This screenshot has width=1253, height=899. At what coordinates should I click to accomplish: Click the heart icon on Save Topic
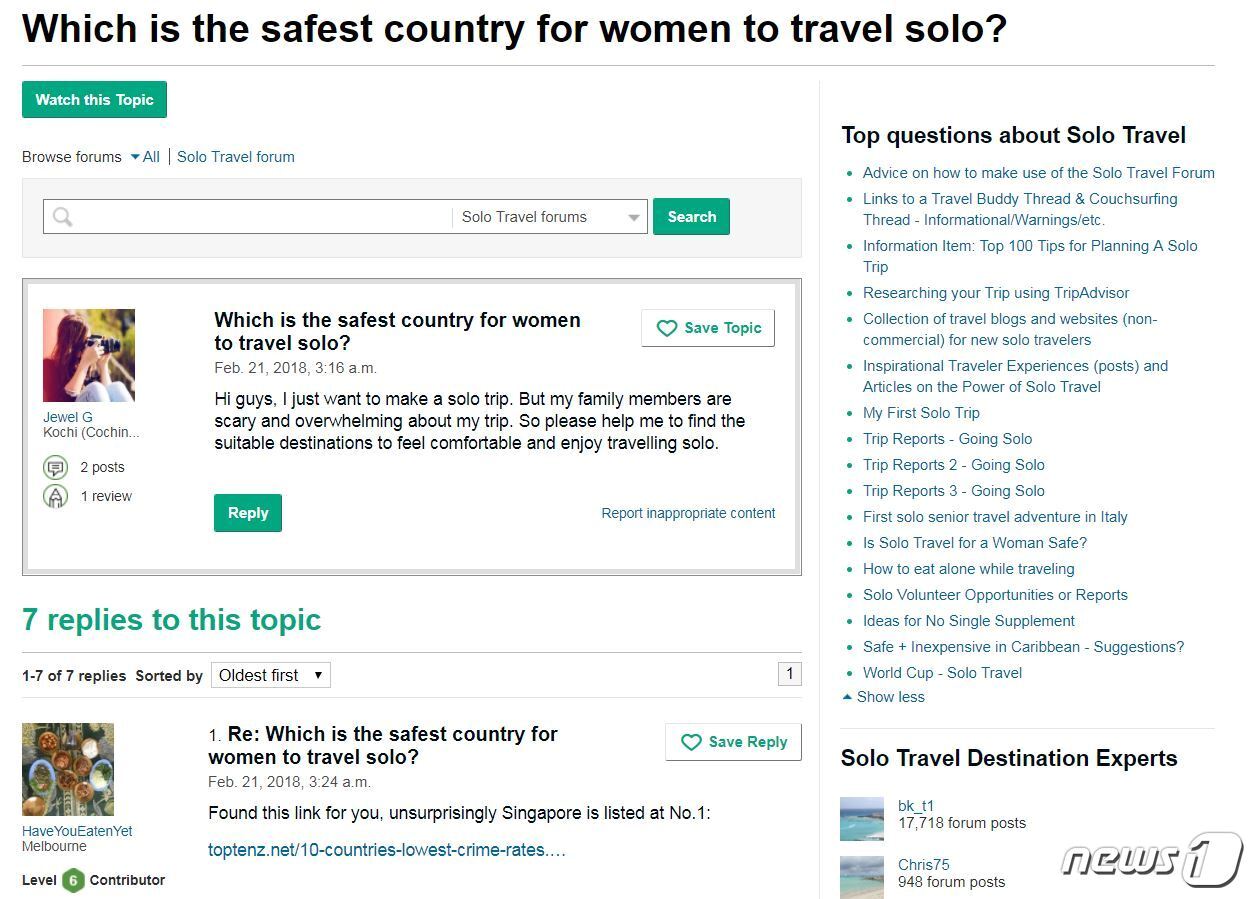(x=667, y=328)
